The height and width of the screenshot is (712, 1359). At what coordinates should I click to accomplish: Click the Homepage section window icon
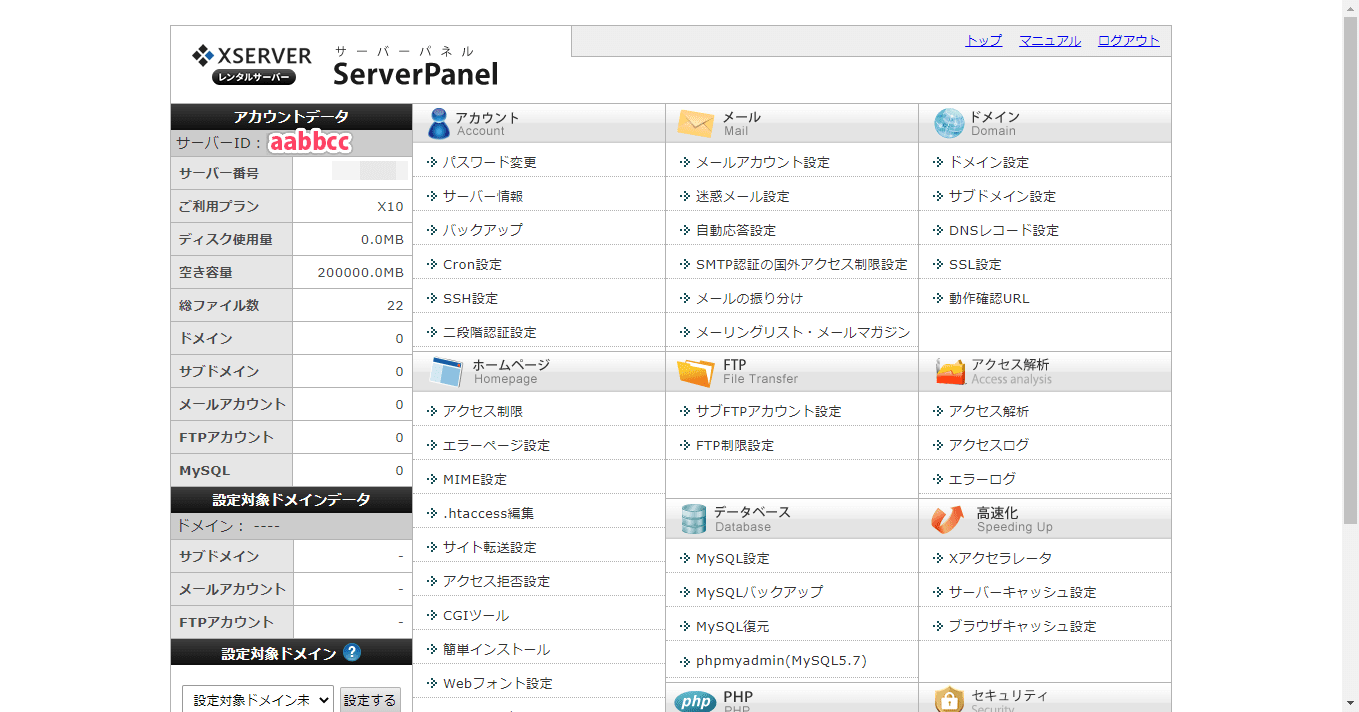(445, 371)
